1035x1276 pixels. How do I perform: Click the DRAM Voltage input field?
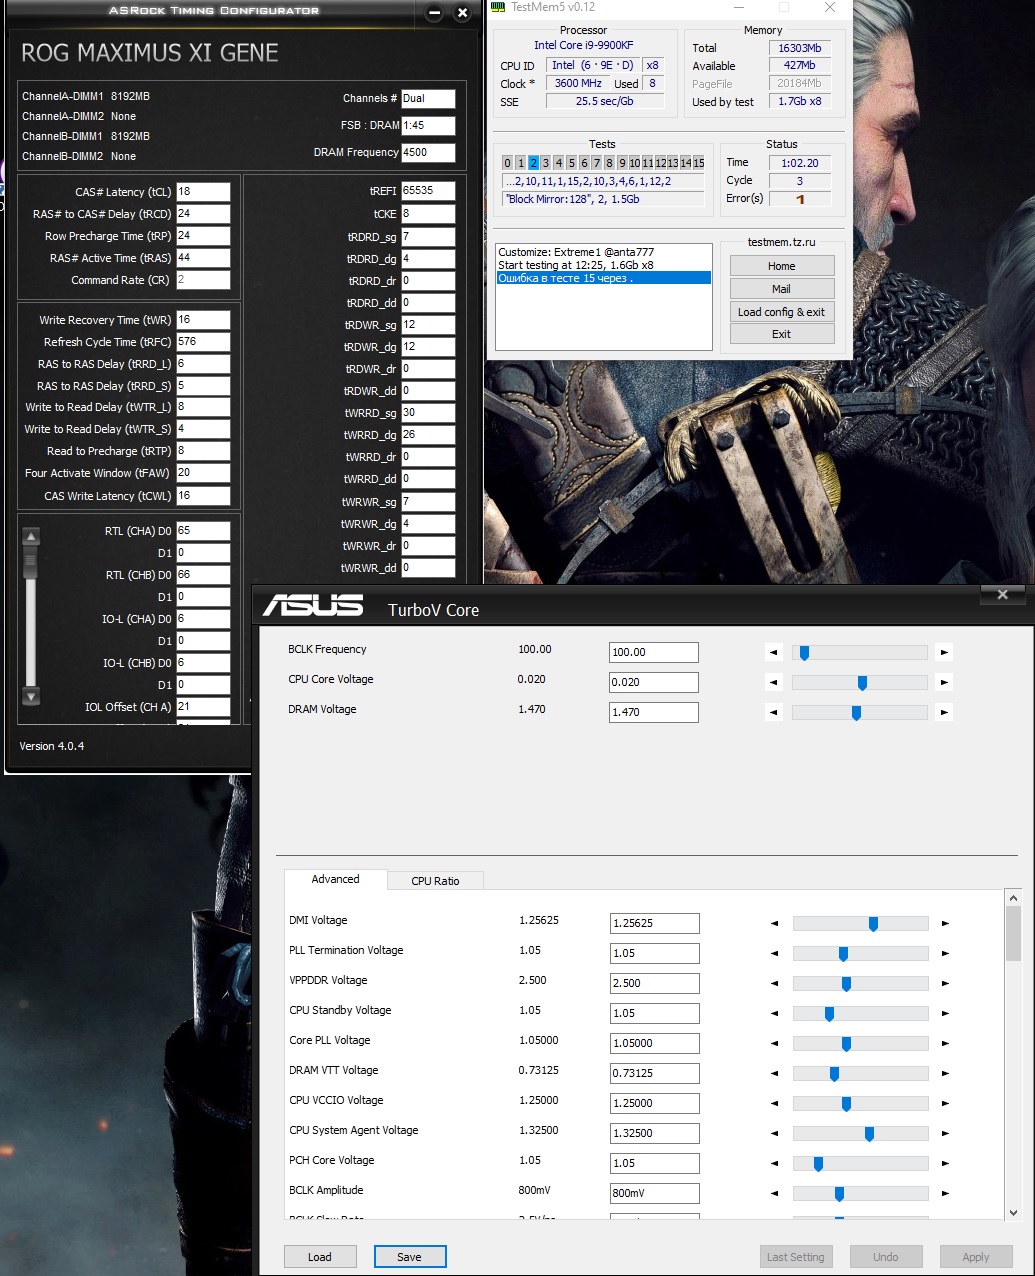pos(654,712)
